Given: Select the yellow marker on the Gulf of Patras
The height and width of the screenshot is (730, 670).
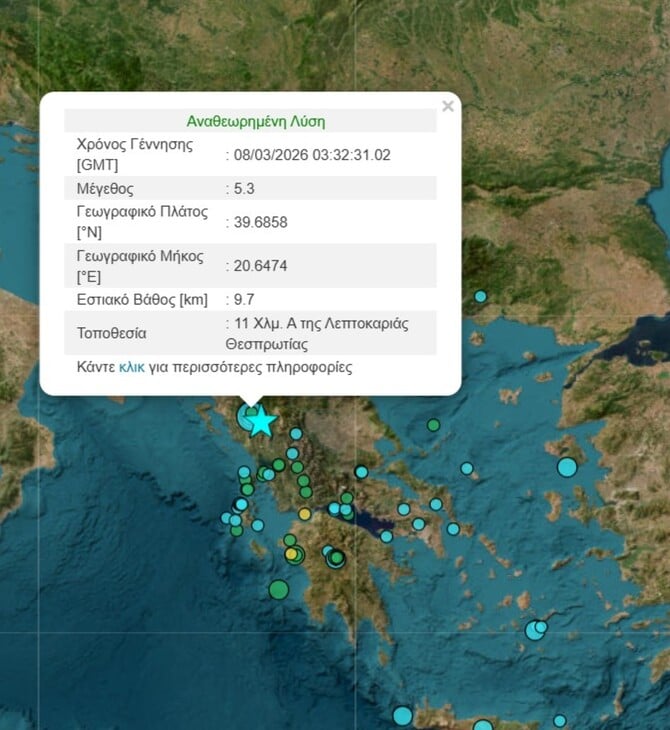Looking at the screenshot, I should coord(305,514).
